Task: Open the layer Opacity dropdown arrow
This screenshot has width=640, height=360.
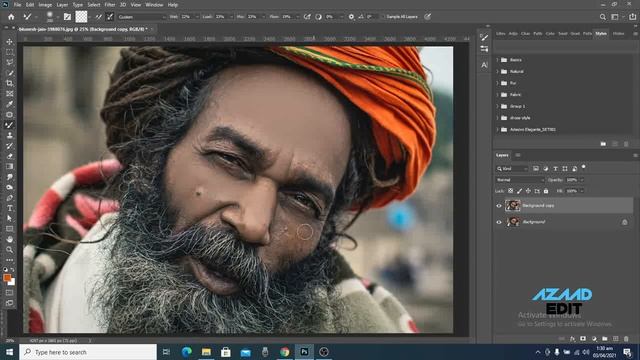Action: 582,180
